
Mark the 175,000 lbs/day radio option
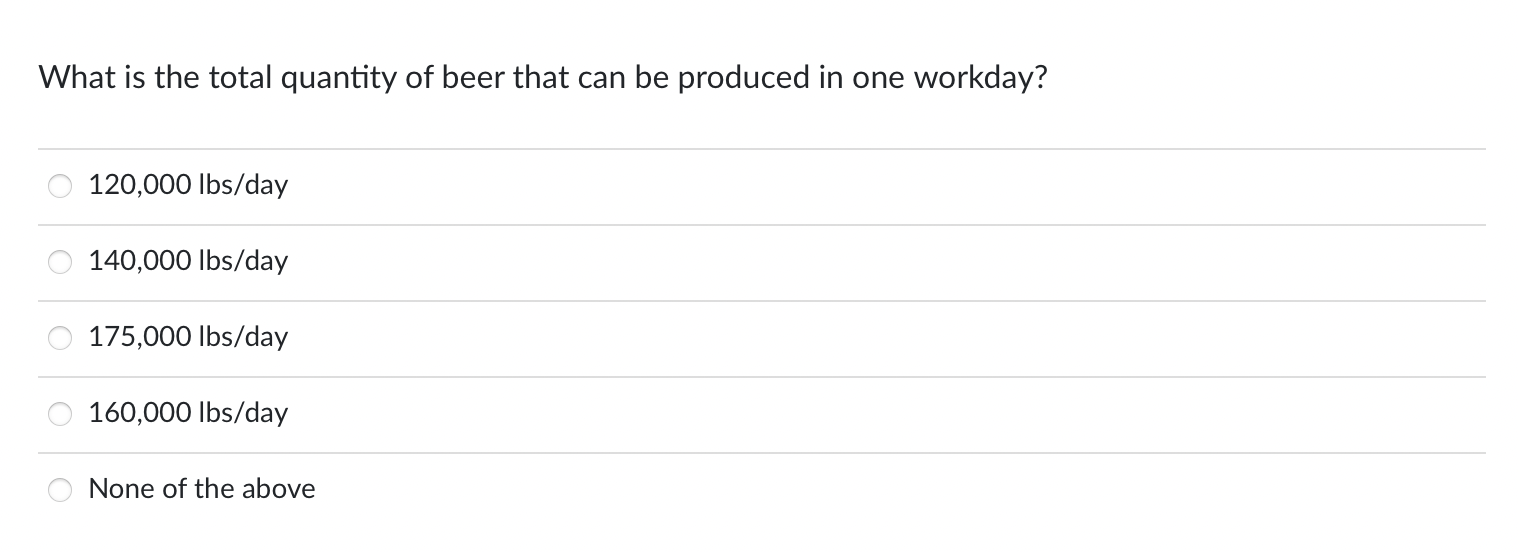tap(61, 338)
